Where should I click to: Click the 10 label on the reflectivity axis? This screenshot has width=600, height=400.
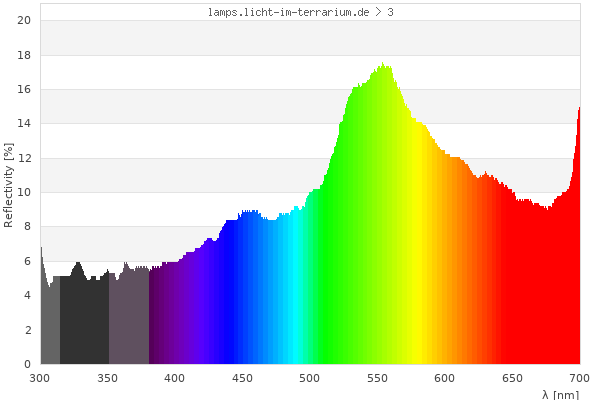(24, 193)
